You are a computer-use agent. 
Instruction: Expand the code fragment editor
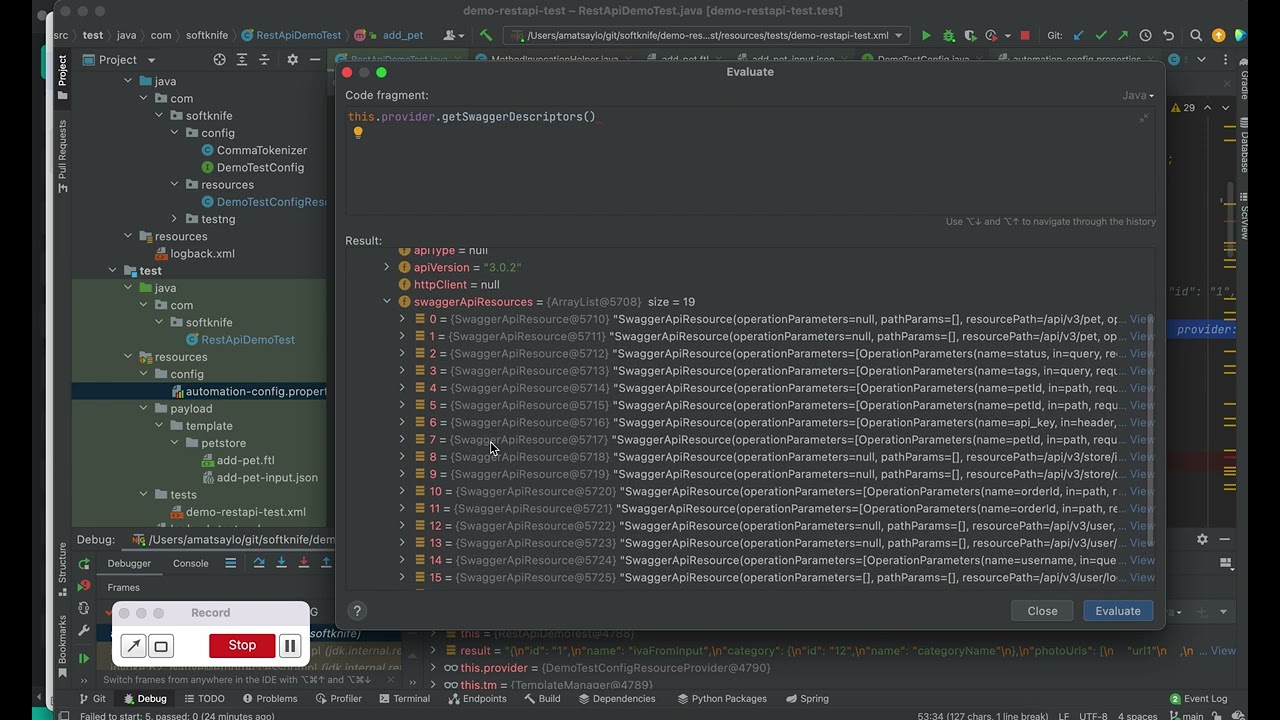pyautogui.click(x=1144, y=118)
